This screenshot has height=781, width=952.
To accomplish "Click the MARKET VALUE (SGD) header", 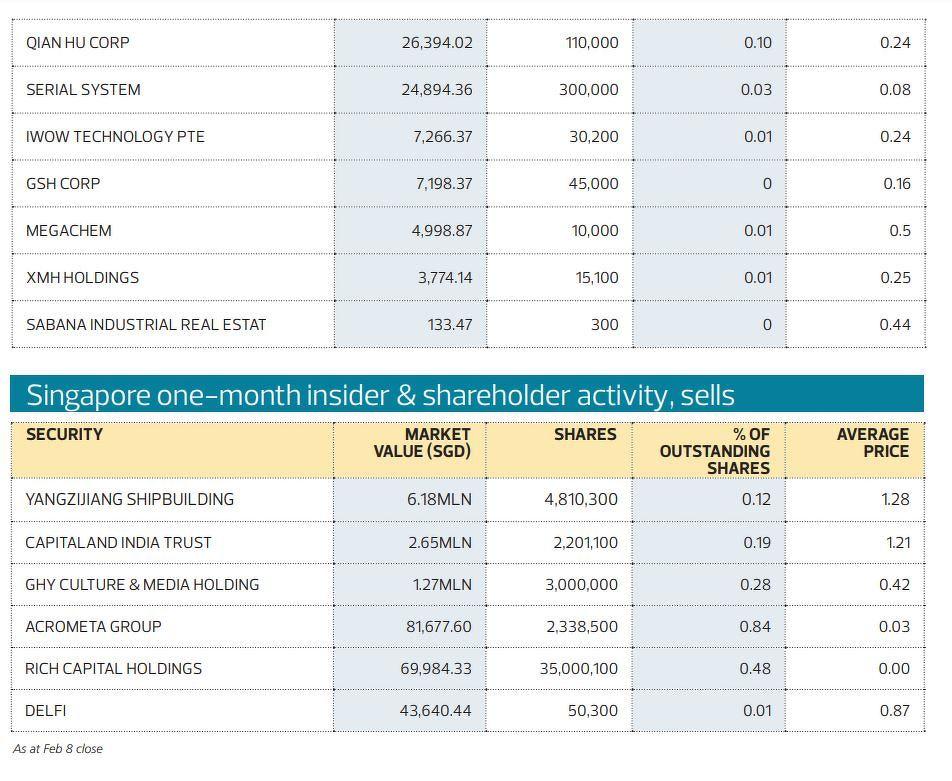I will coord(422,443).
